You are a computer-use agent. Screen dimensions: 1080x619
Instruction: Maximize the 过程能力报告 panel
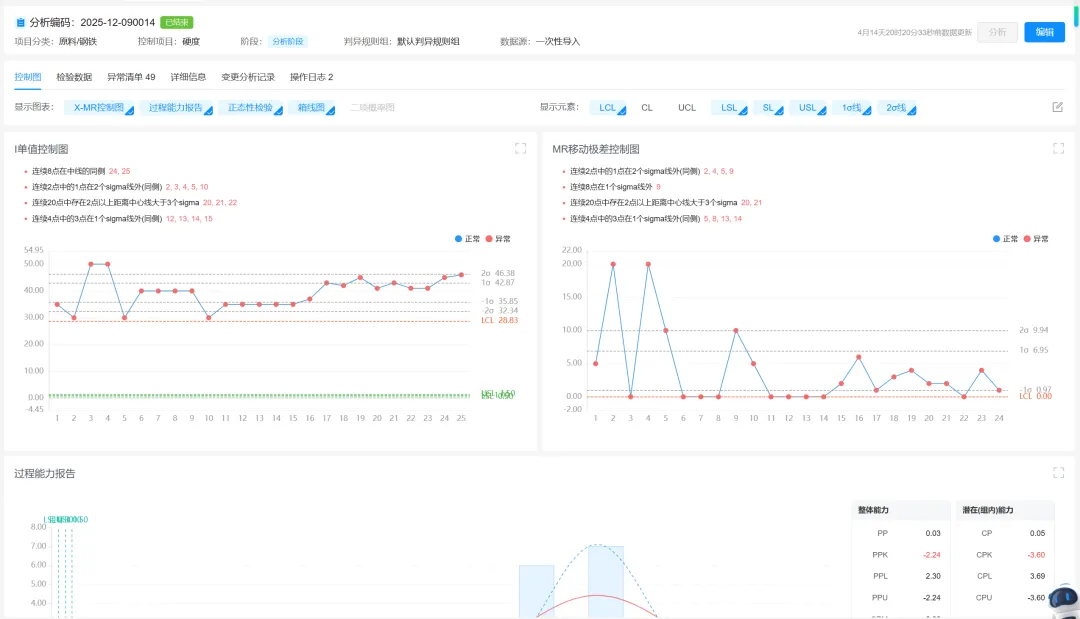click(x=1058, y=473)
